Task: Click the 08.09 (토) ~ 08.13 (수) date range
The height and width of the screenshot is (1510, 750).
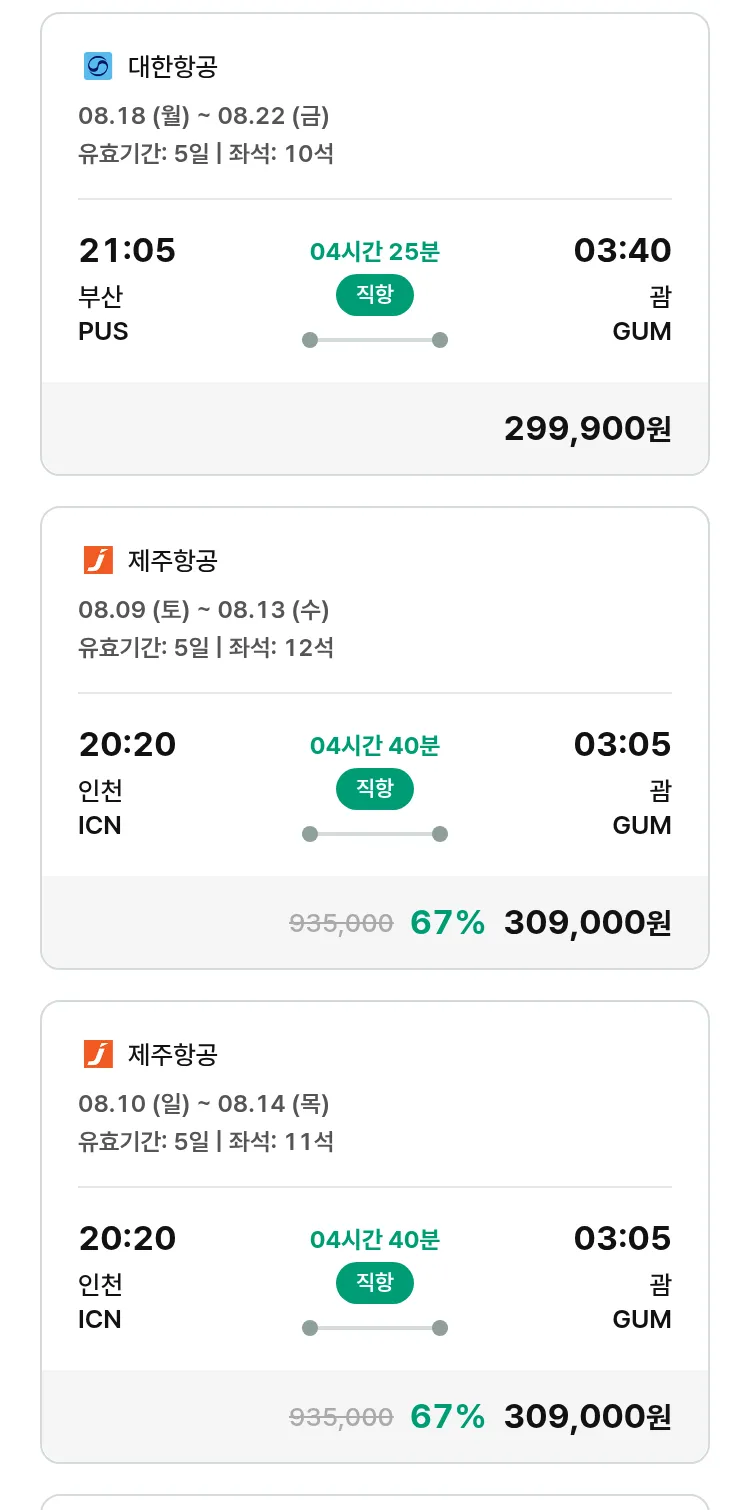Action: pos(204,610)
